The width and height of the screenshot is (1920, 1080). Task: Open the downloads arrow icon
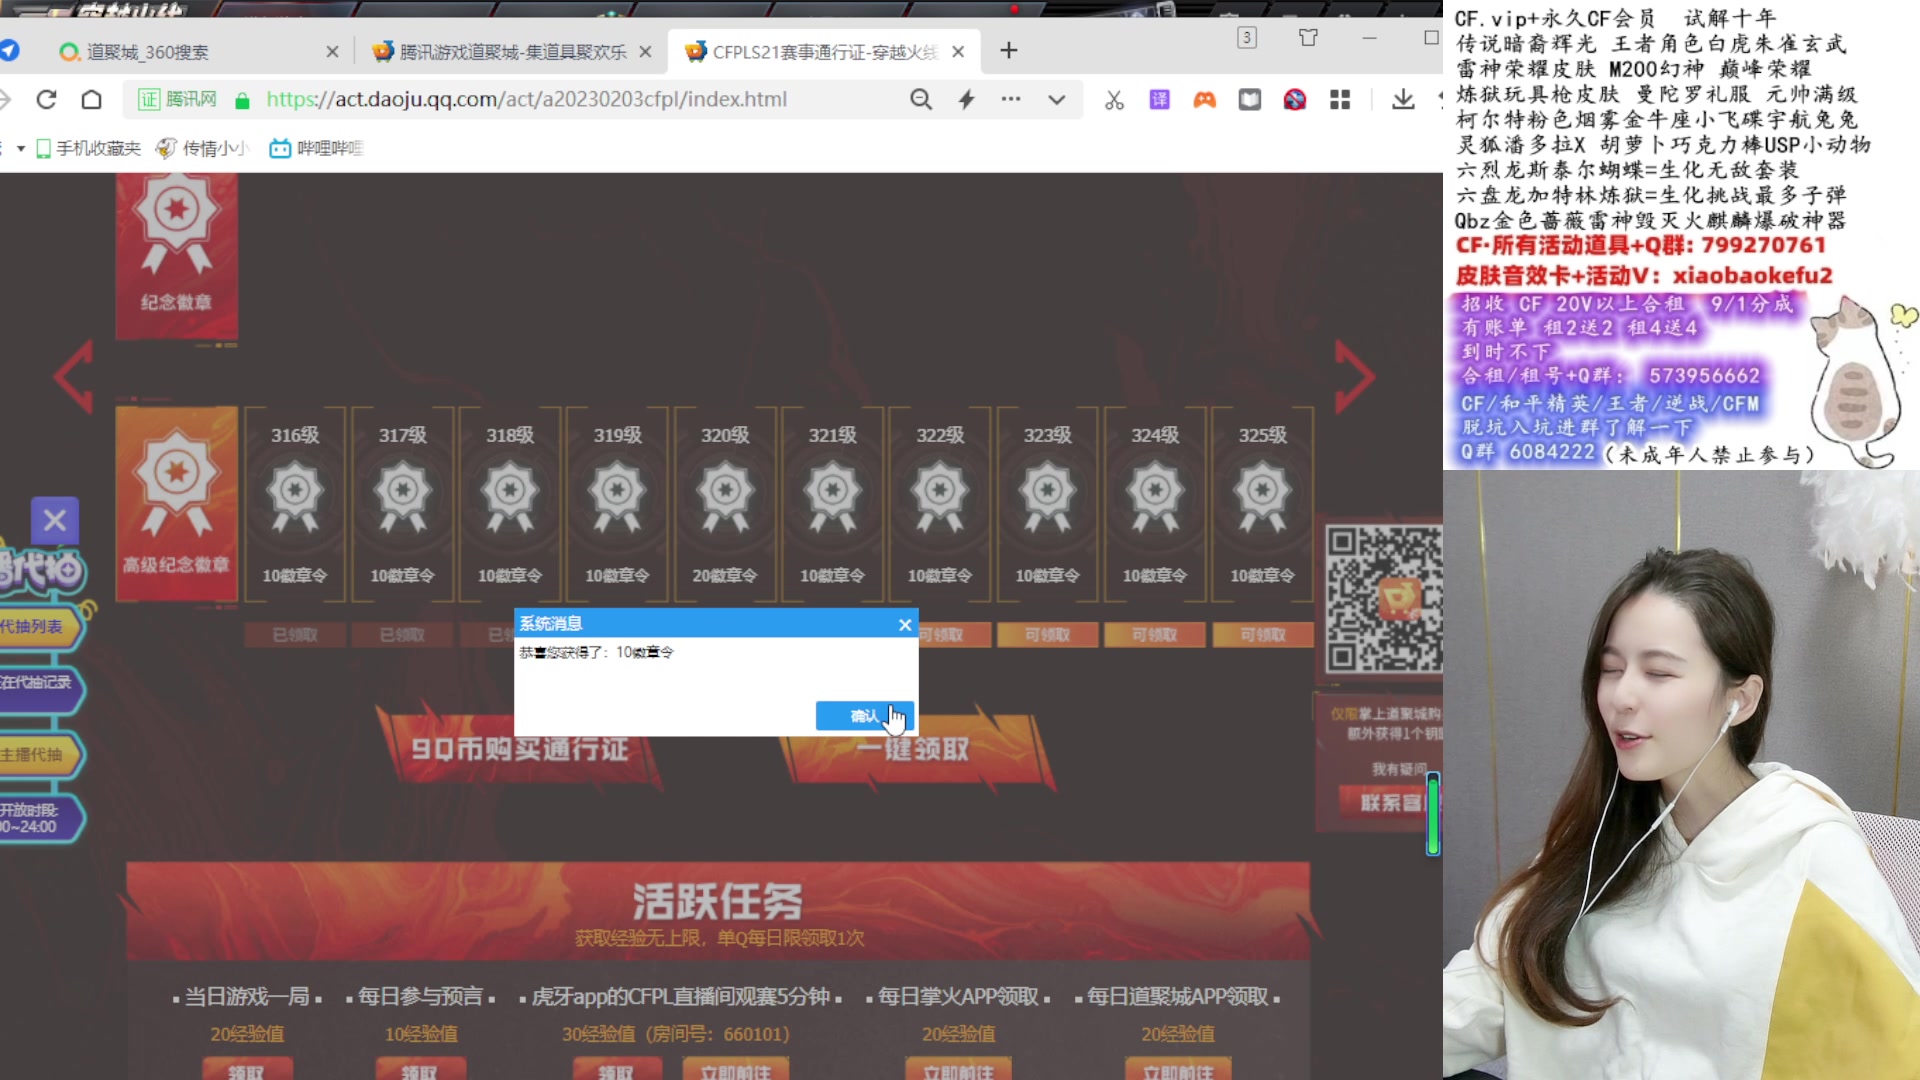click(1403, 99)
